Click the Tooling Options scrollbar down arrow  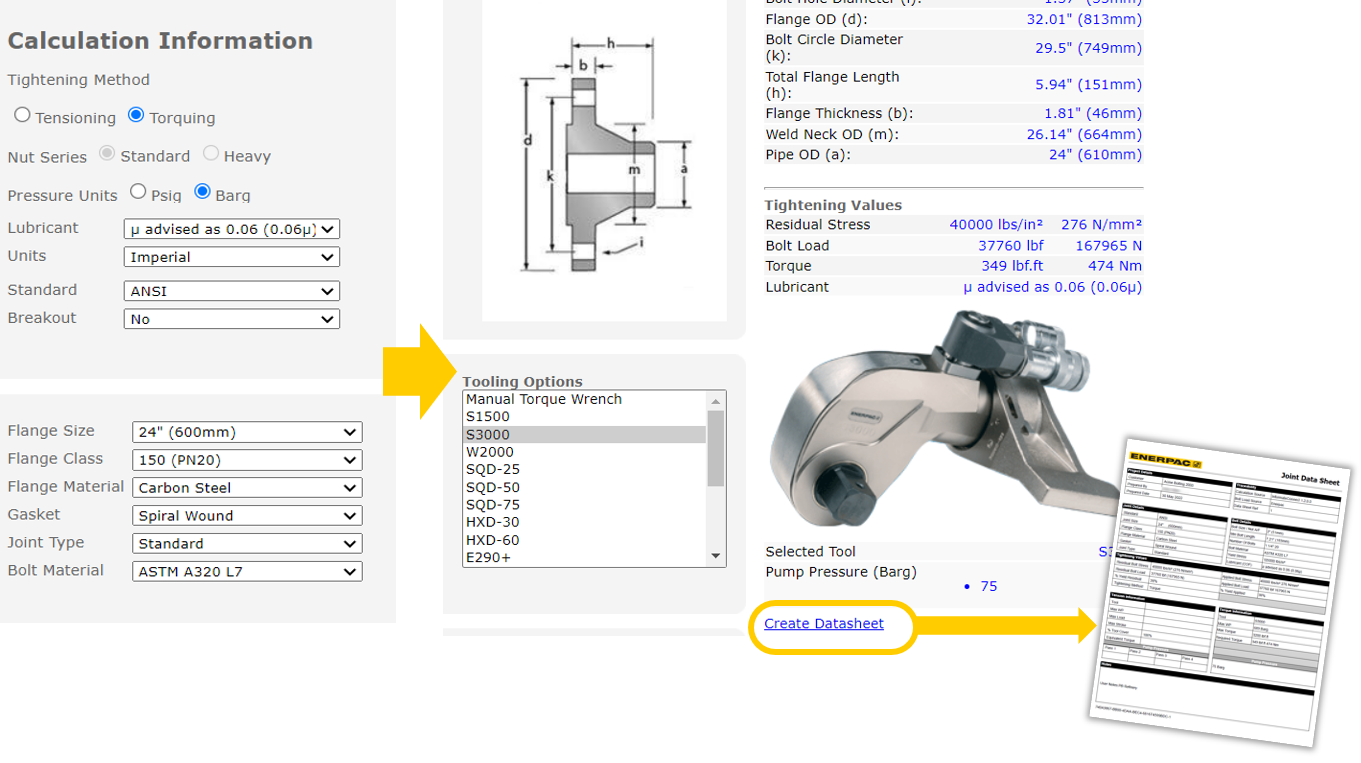pyautogui.click(x=714, y=554)
